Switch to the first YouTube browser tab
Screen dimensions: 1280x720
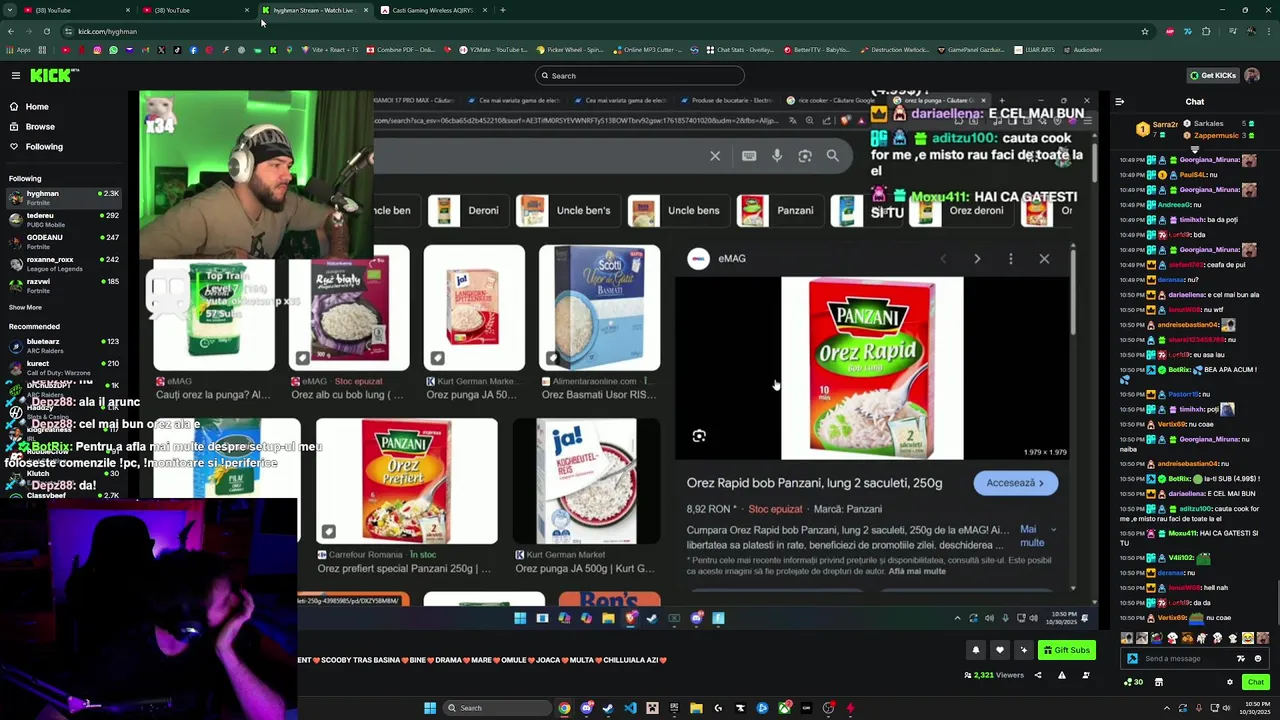(75, 10)
